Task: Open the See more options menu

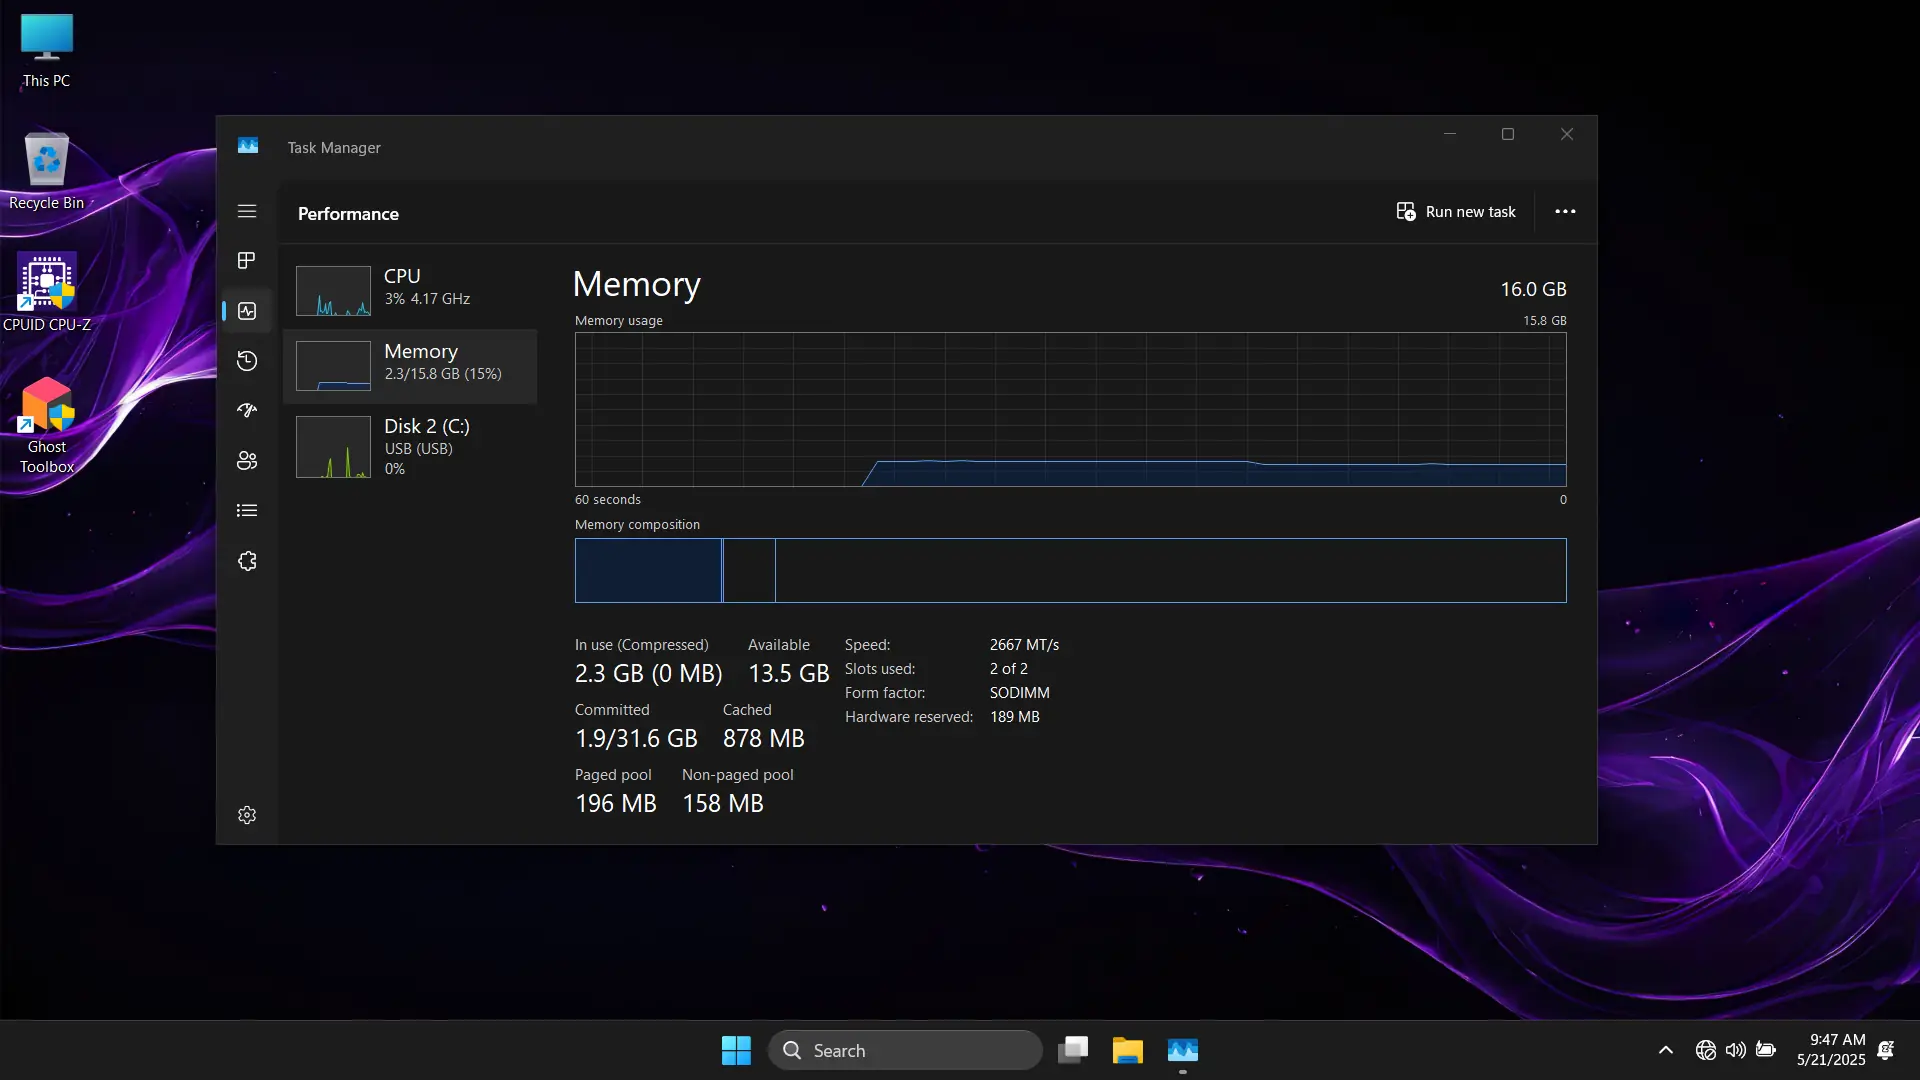Action: [1565, 212]
